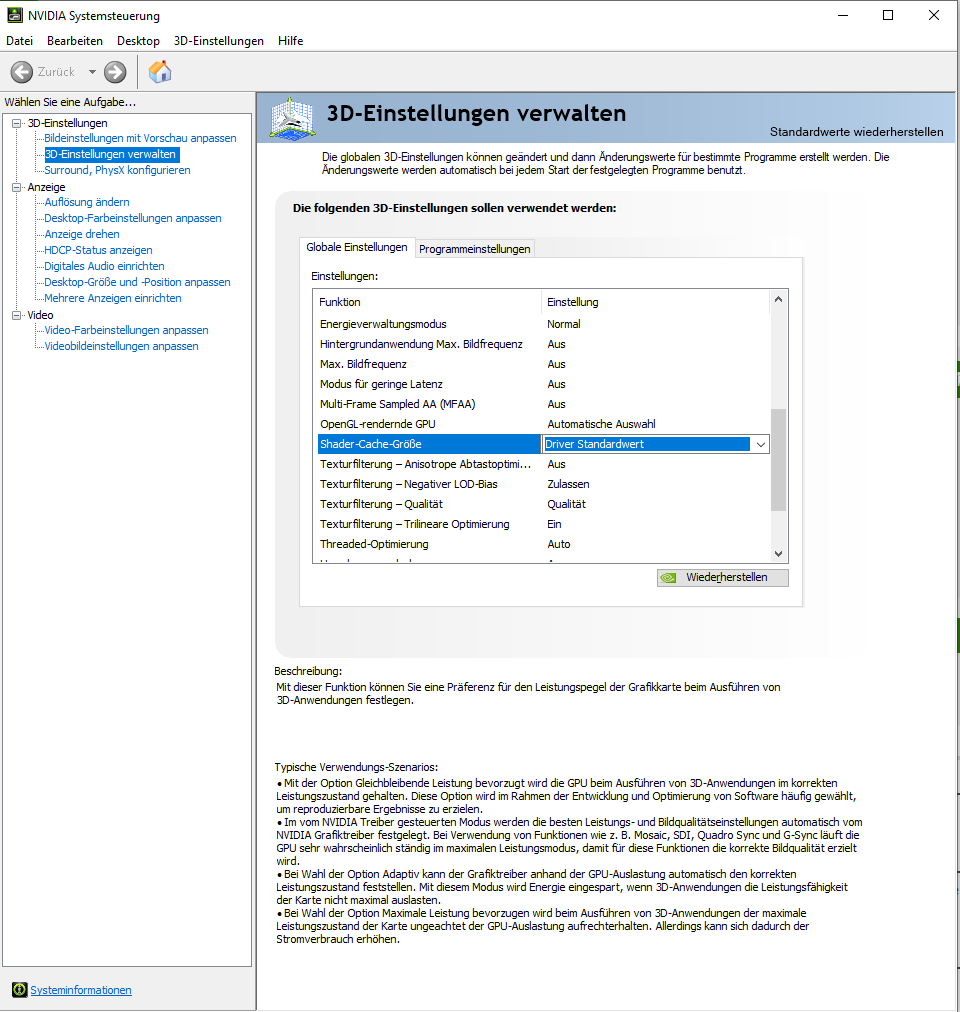The width and height of the screenshot is (960, 1012).
Task: Open Bildeinstellungen mit Vorschau anpassen
Action: point(140,138)
